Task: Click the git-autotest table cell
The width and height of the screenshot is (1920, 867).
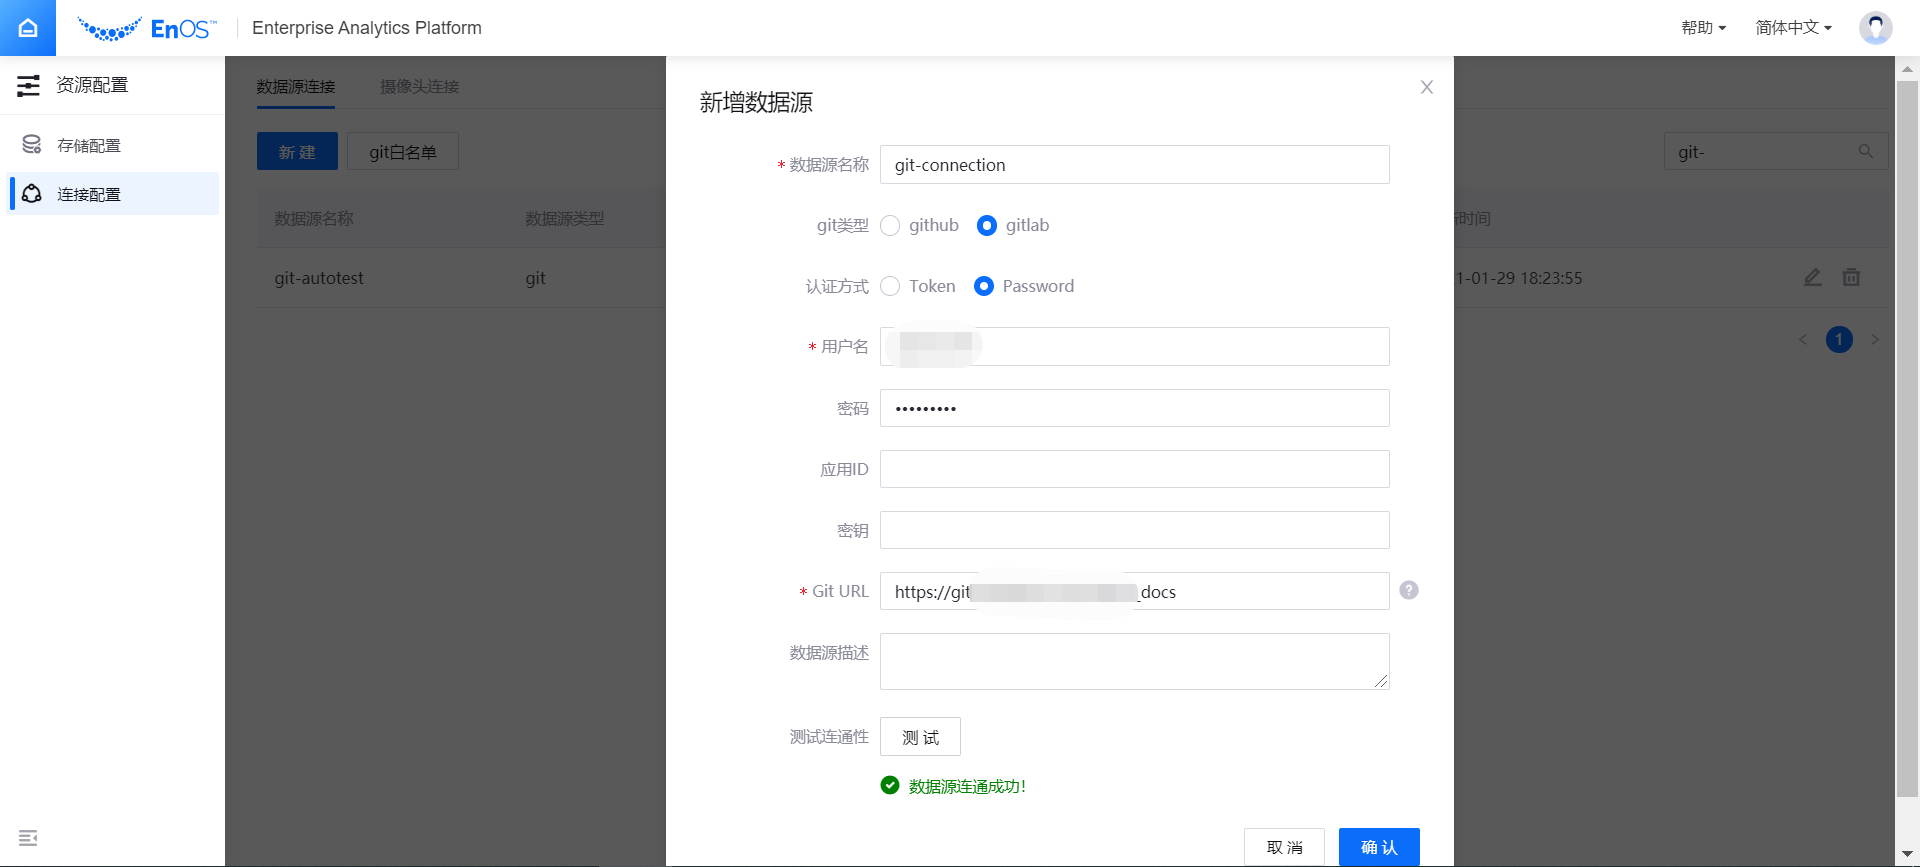Action: [319, 278]
